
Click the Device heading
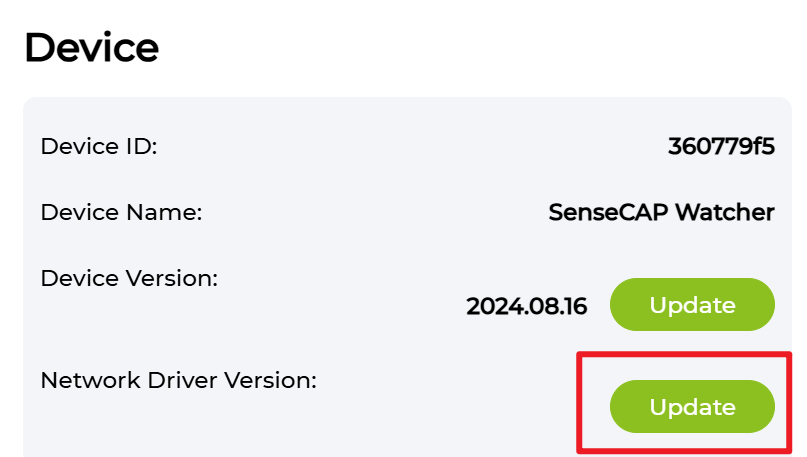pos(91,47)
